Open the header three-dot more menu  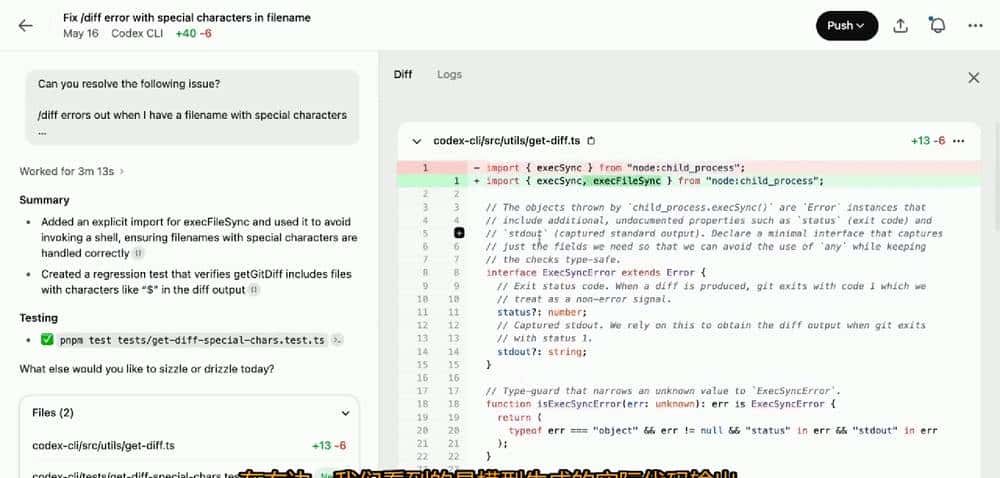pos(975,26)
